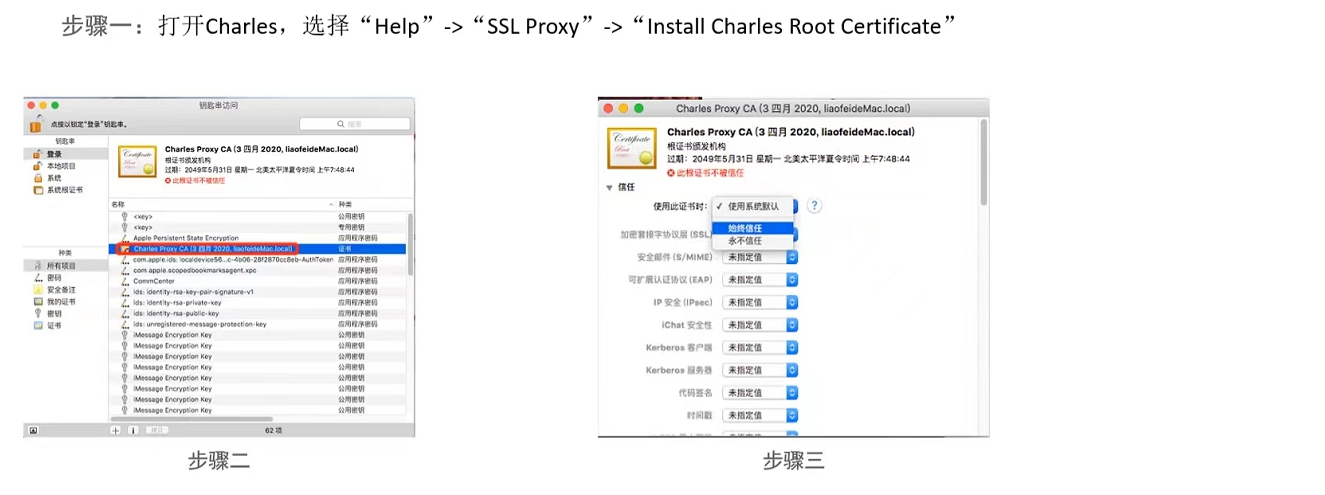Viewport: 1325px width, 495px height.
Task: Open the 时间戳 dropdown
Action: coord(760,415)
